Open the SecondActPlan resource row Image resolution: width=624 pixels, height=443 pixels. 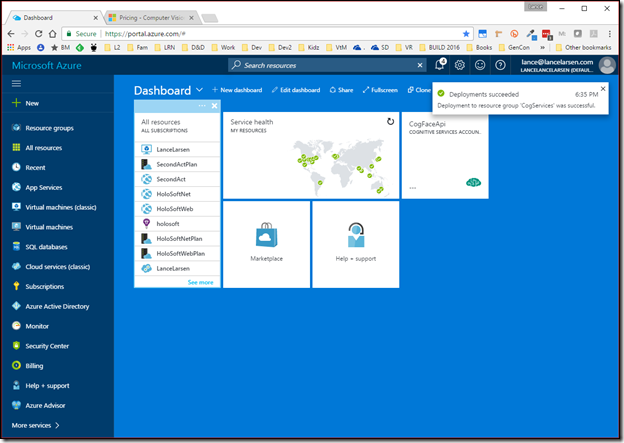click(x=177, y=164)
